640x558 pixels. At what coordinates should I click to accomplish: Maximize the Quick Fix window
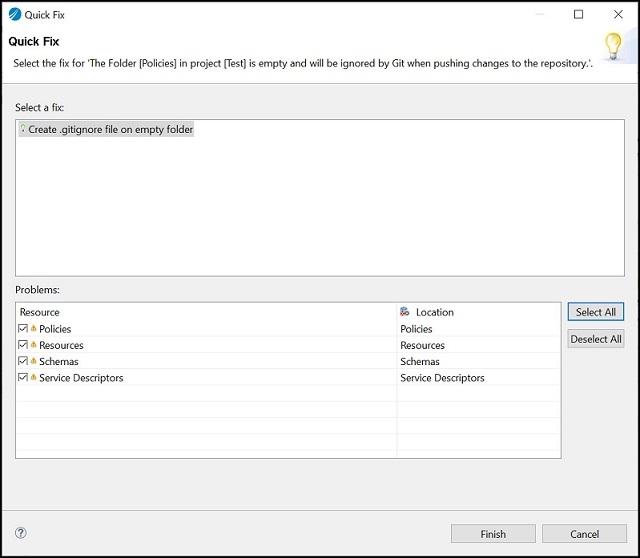[x=578, y=15]
